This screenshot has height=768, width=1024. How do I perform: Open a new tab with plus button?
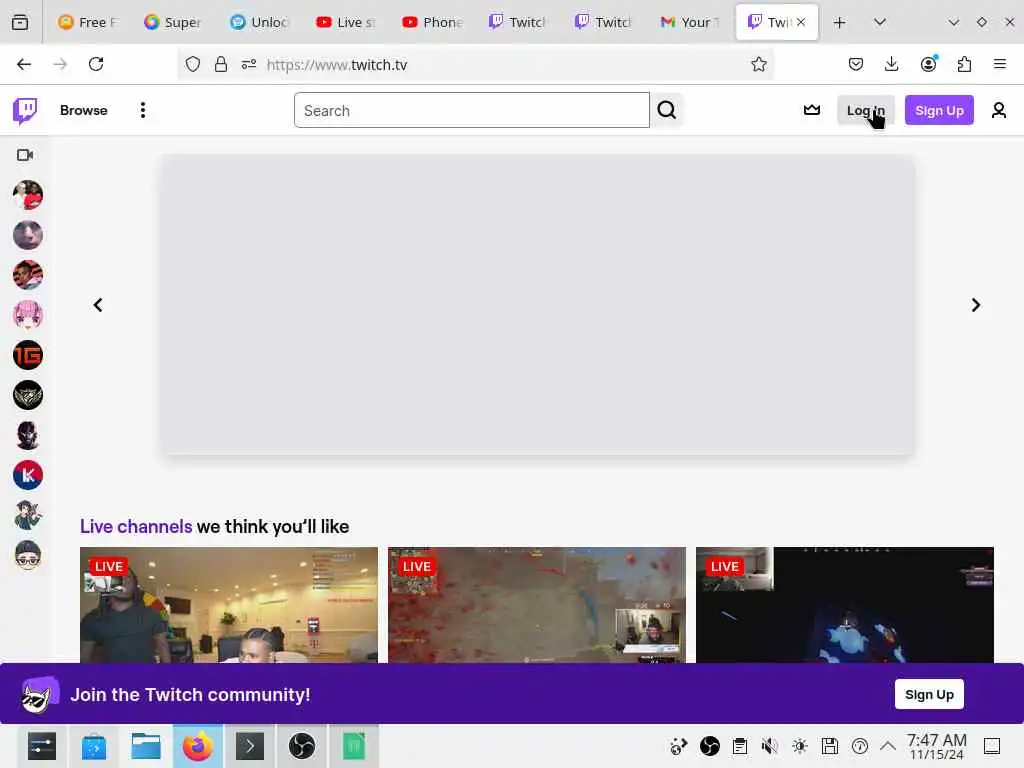(840, 22)
